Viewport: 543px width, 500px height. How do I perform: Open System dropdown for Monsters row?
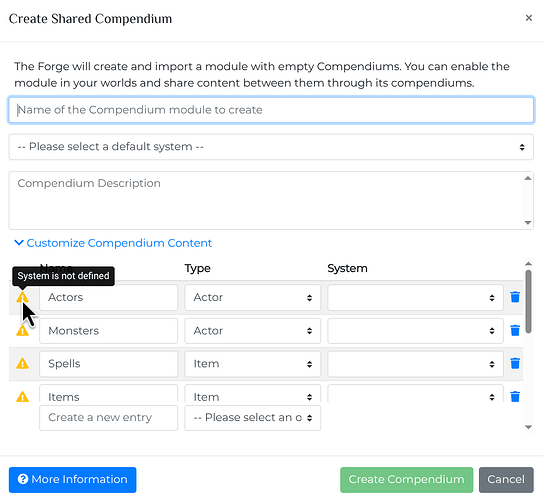[415, 331]
